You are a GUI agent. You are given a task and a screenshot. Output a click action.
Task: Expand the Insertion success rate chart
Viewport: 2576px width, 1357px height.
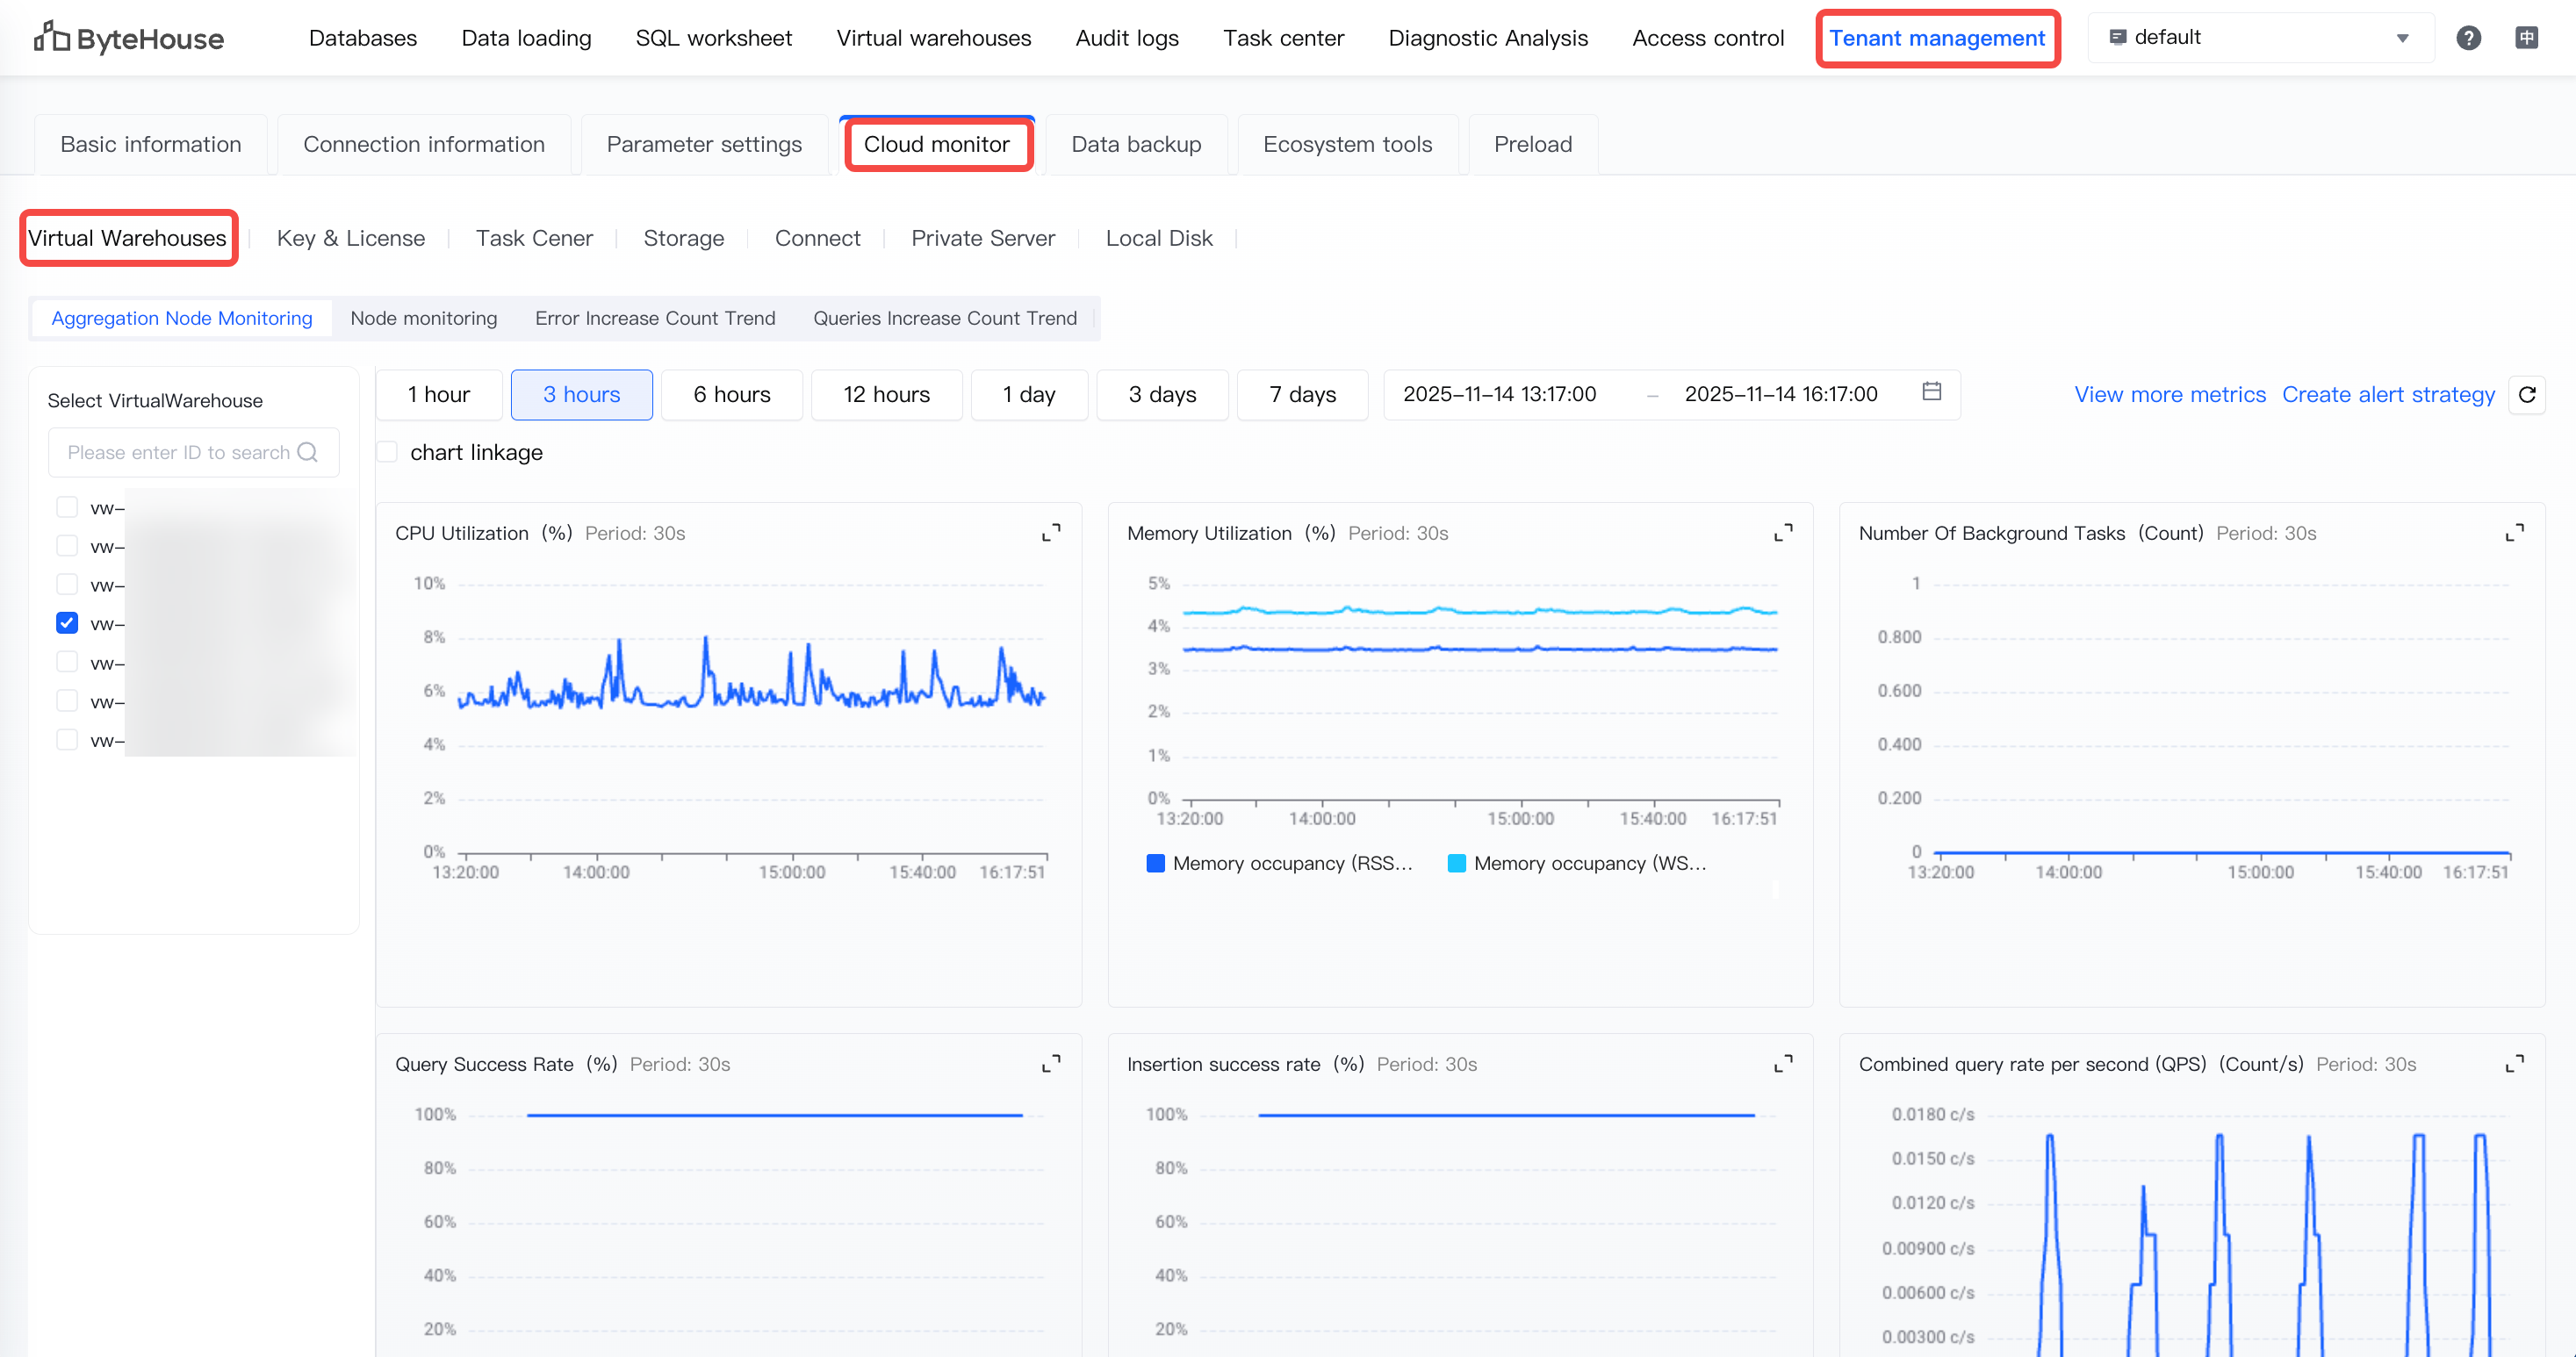(x=1782, y=1064)
